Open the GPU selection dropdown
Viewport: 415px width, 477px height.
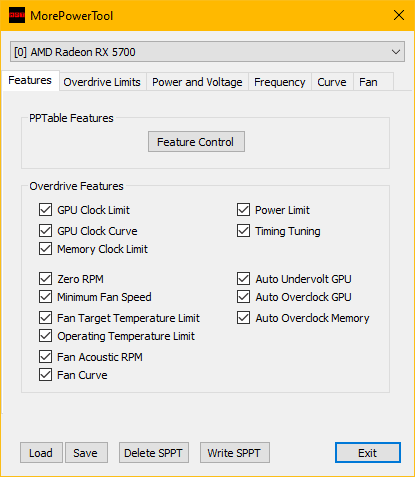tap(207, 52)
